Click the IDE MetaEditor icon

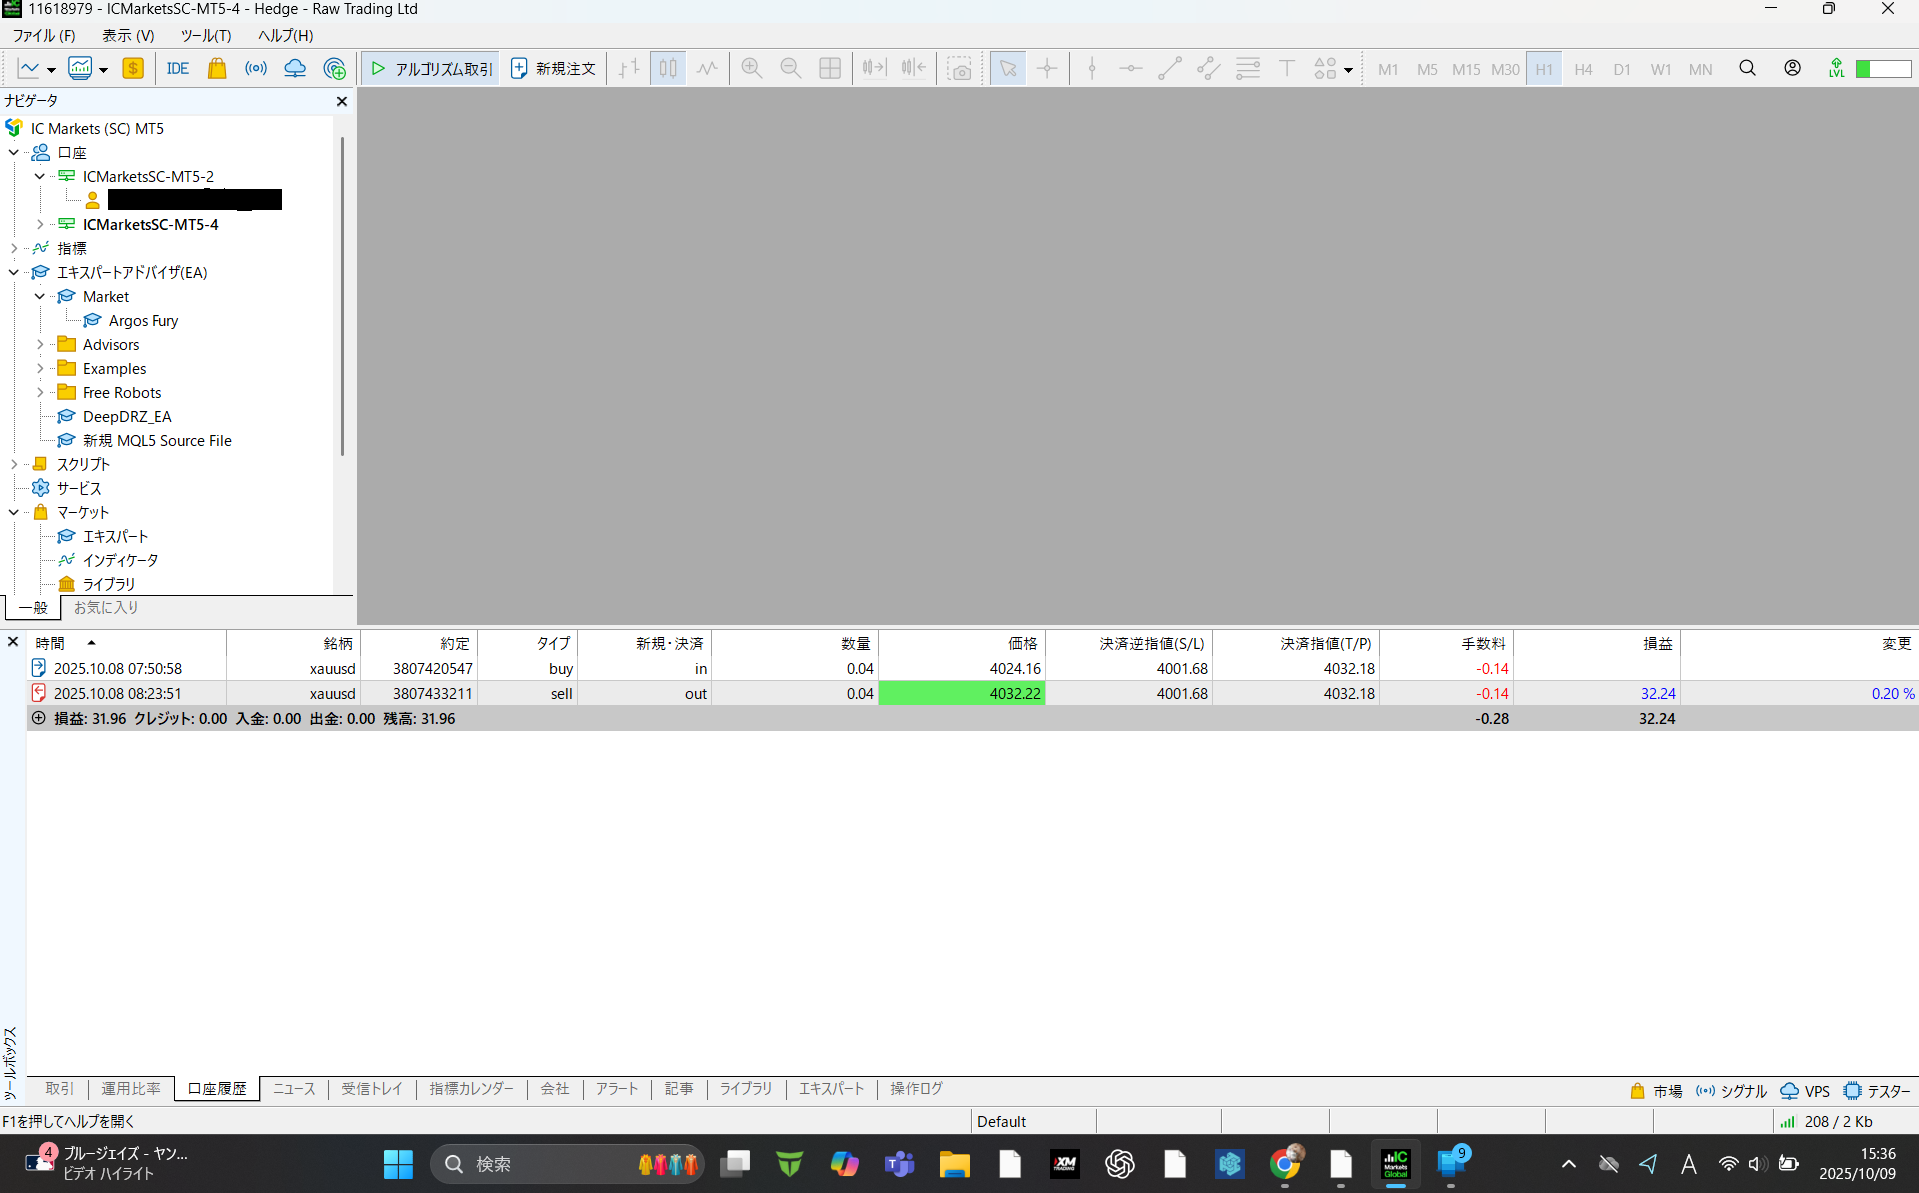[x=177, y=69]
